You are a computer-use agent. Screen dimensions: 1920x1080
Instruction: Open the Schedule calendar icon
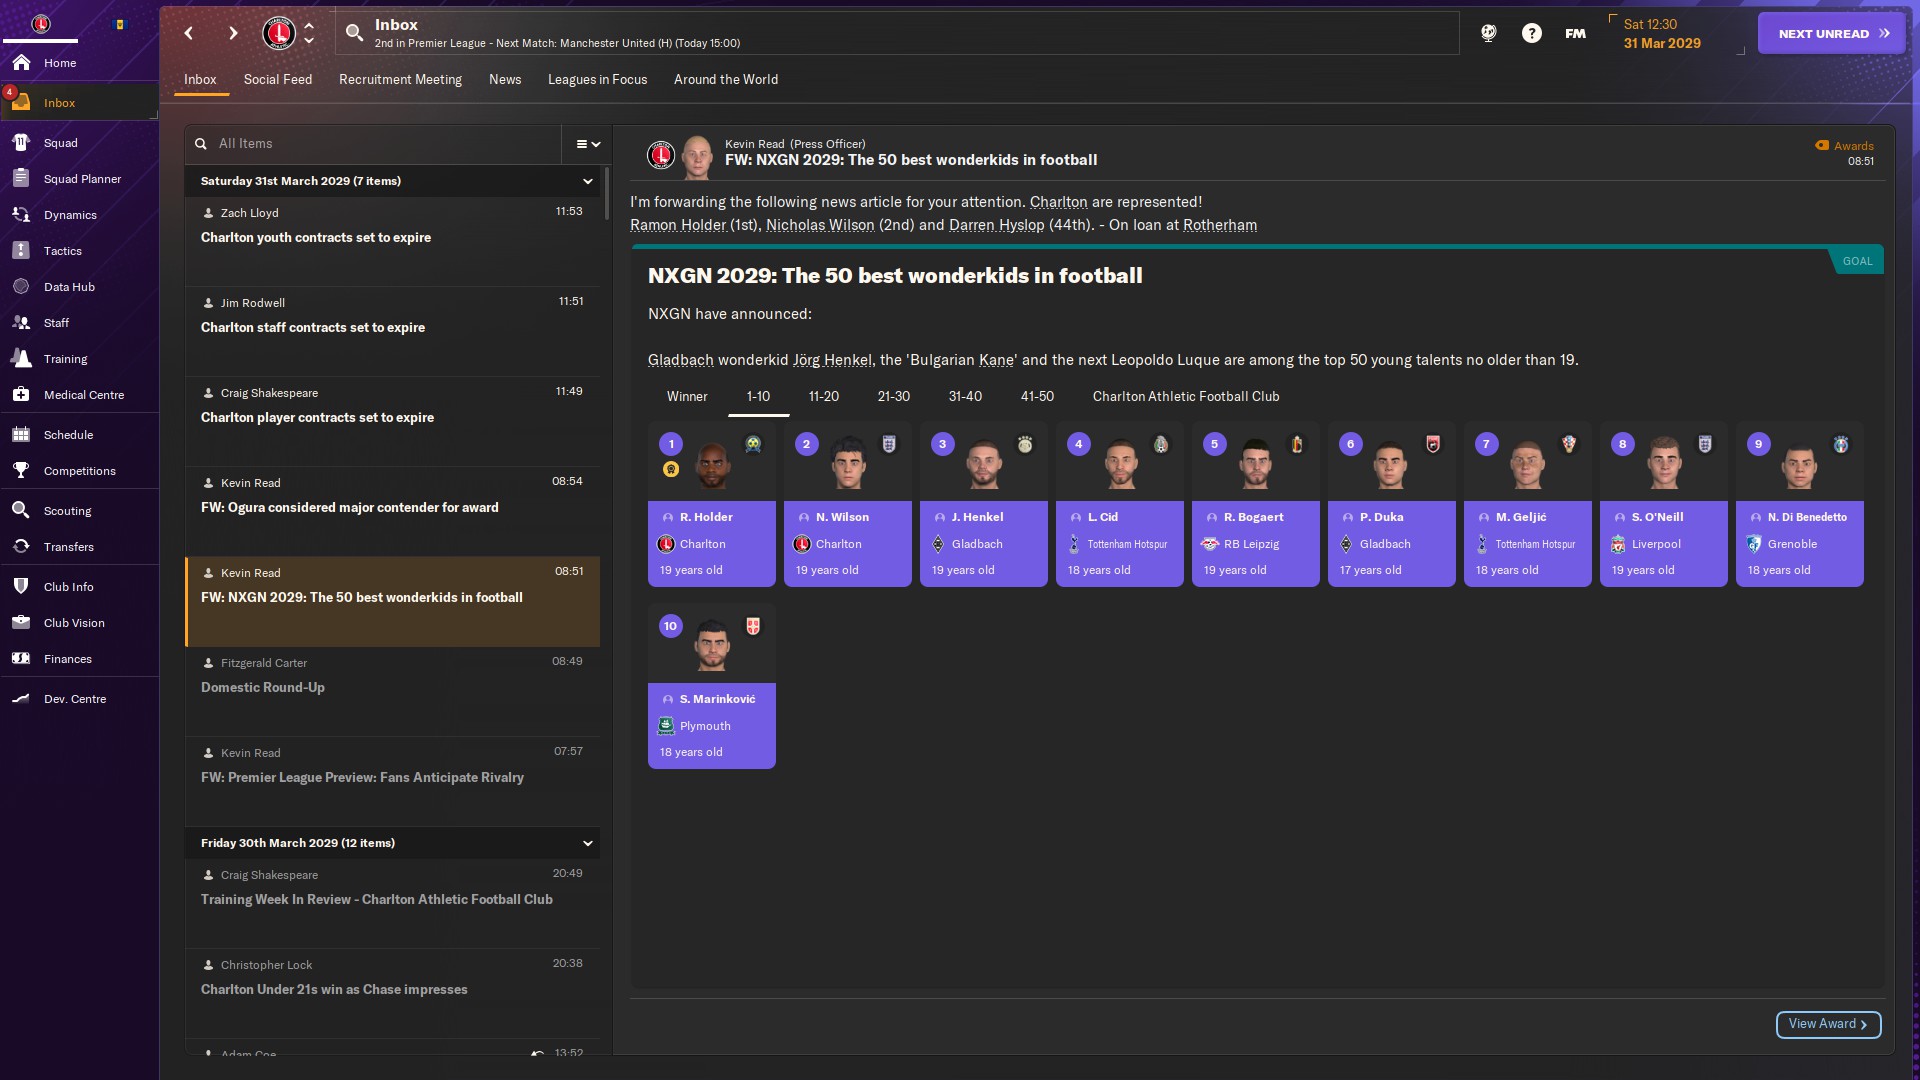click(x=21, y=435)
